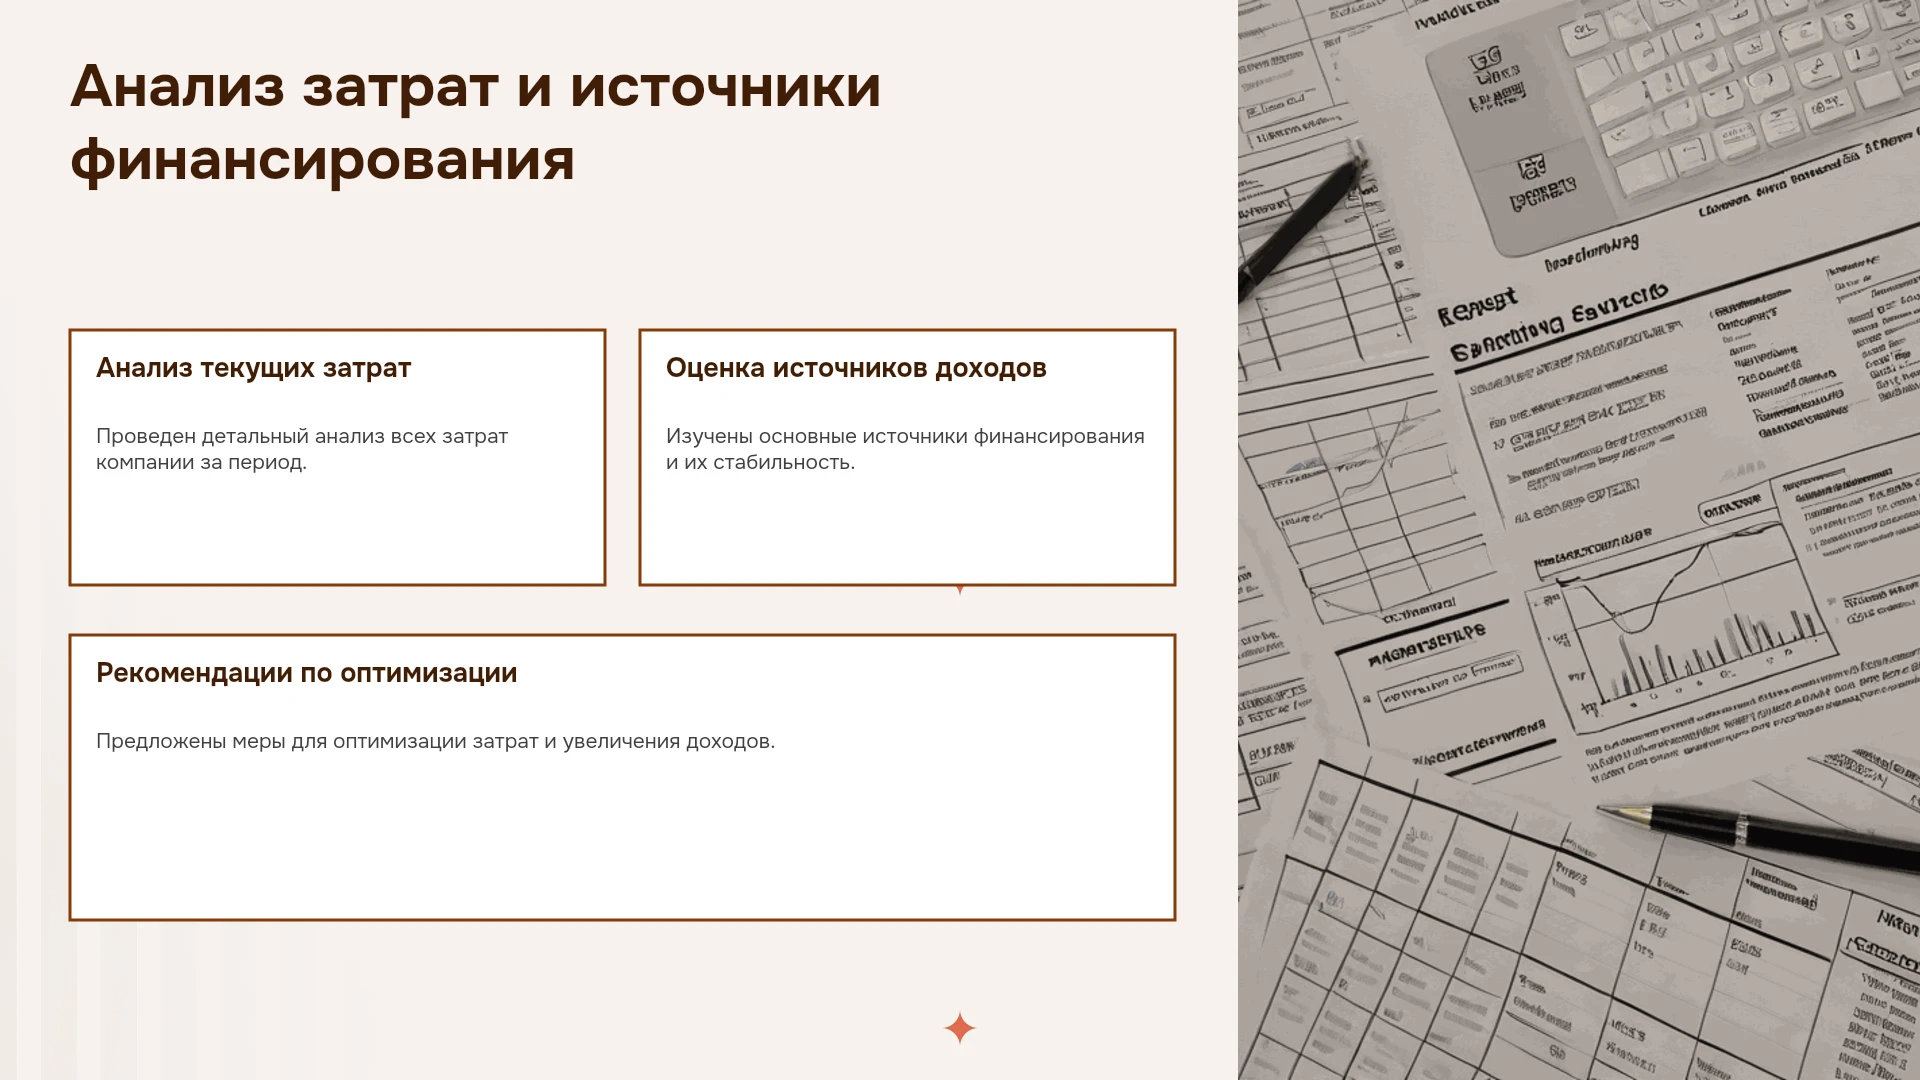Viewport: 1920px width, 1080px height.
Task: Click empty area in current costs card
Action: coord(337,530)
